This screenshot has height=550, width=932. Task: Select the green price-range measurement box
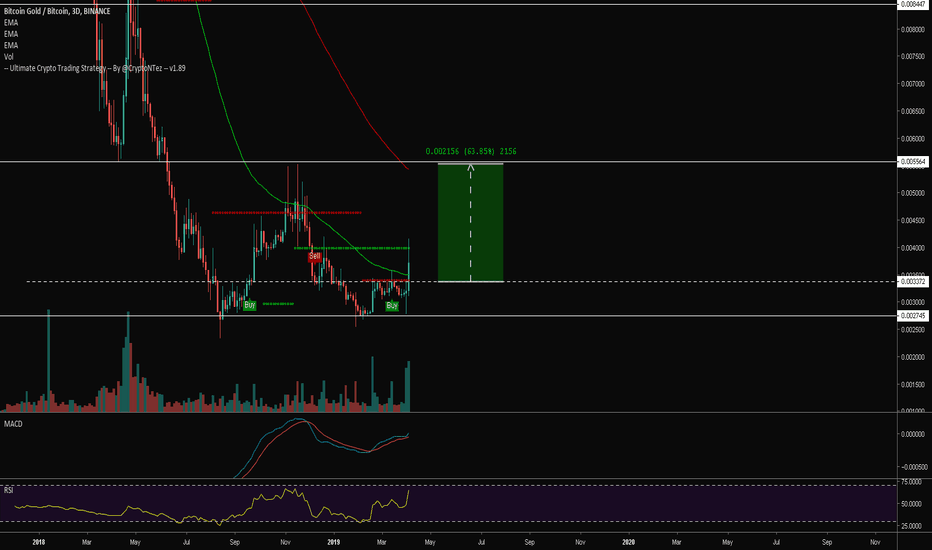pos(471,222)
